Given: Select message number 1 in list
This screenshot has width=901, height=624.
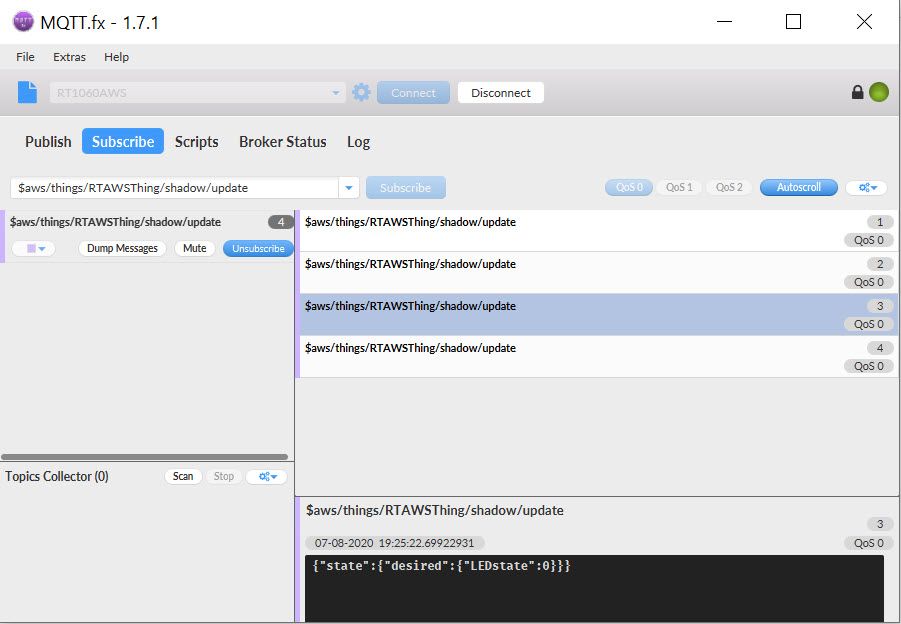Looking at the screenshot, I should (x=598, y=230).
